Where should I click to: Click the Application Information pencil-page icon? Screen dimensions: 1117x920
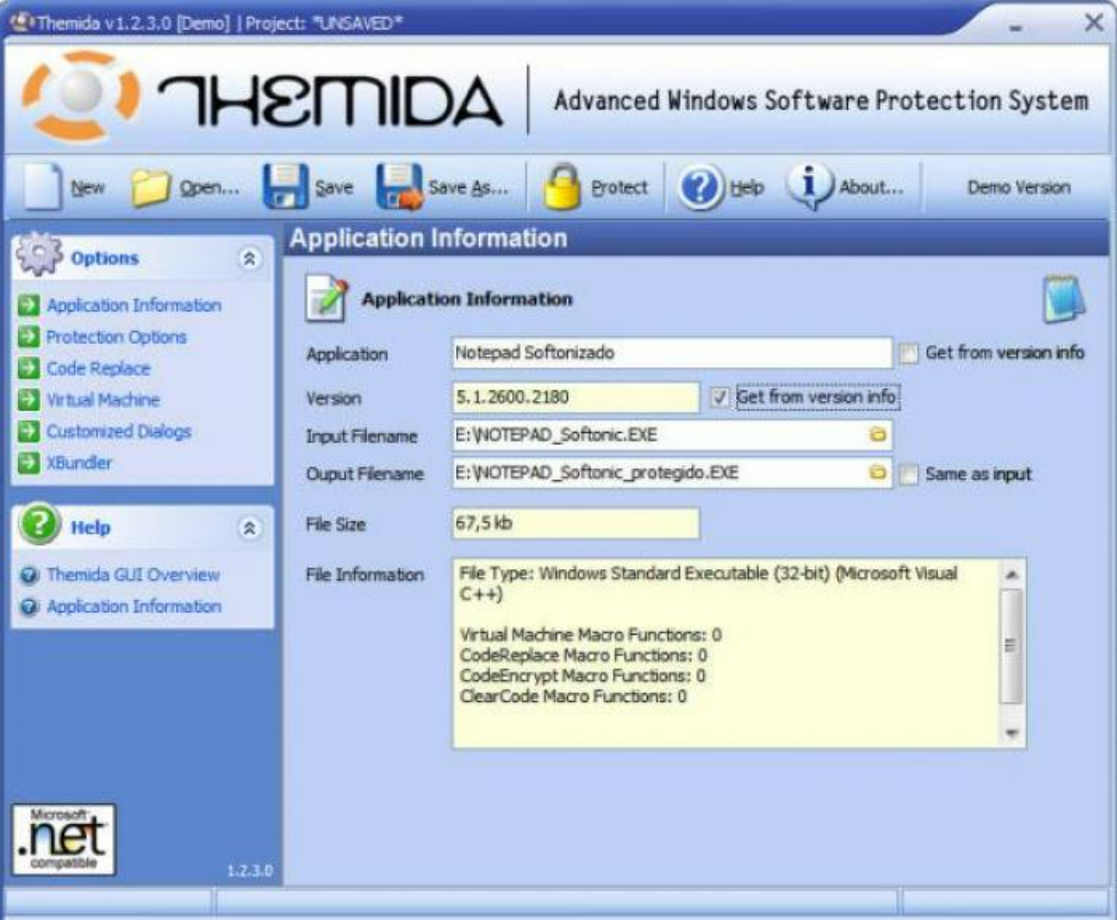[x=327, y=299]
